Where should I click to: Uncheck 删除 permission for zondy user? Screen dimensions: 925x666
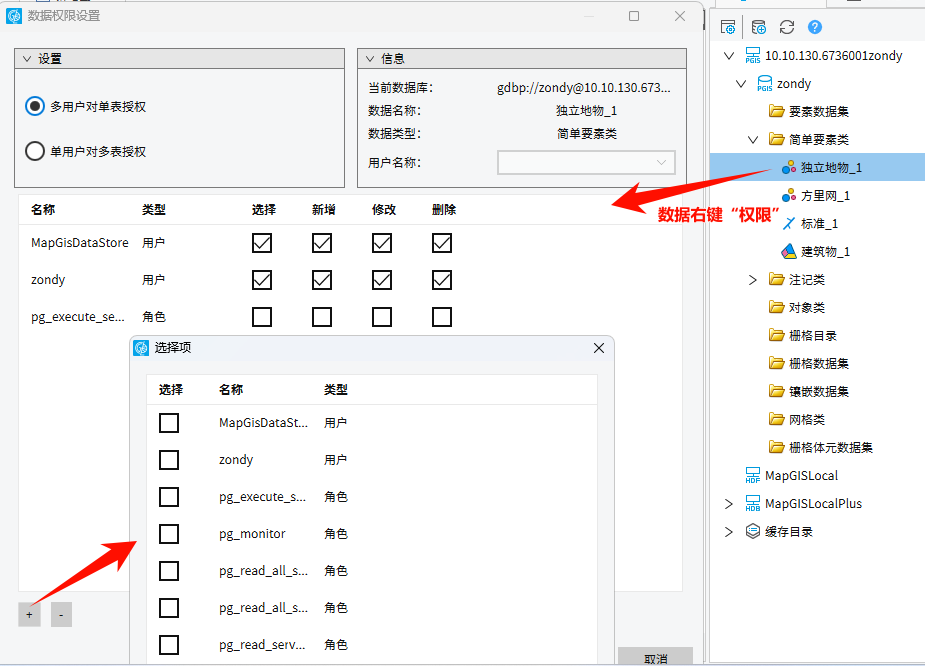pyautogui.click(x=442, y=280)
